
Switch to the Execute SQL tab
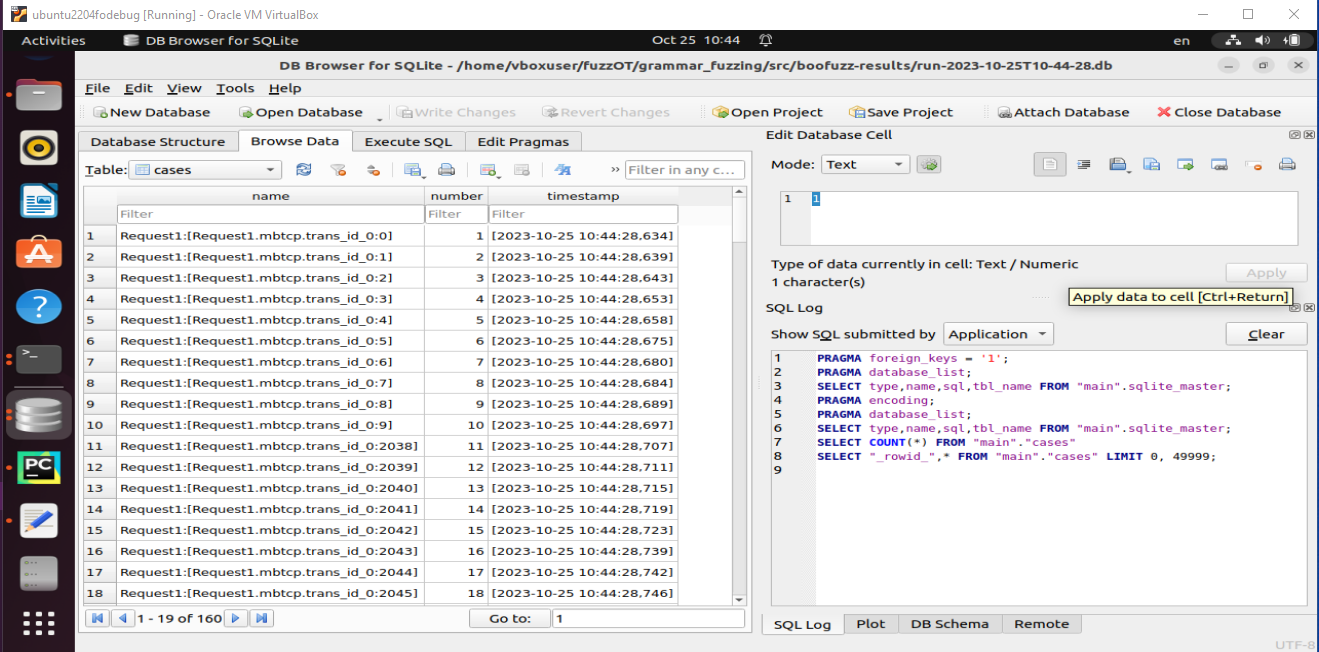pos(408,141)
